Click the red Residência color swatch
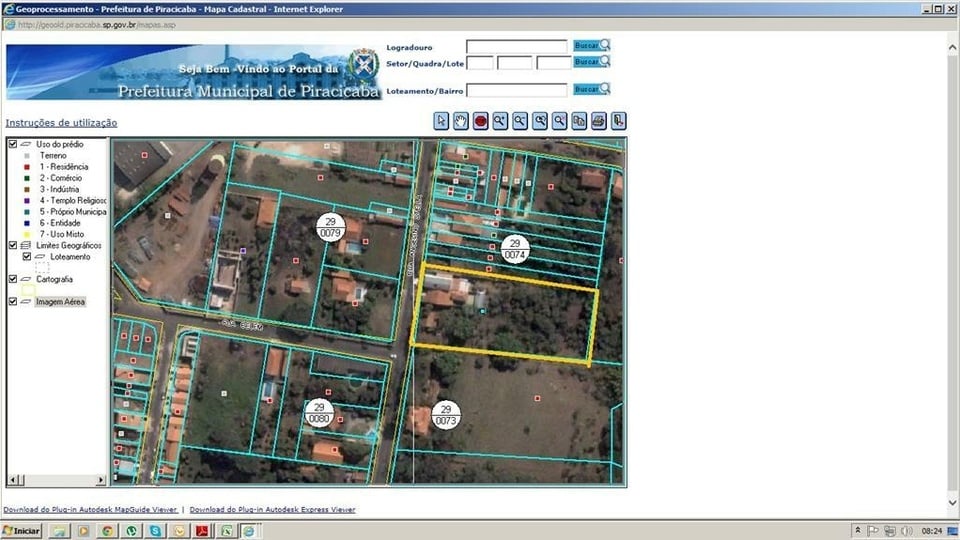The image size is (960, 540). [26, 167]
